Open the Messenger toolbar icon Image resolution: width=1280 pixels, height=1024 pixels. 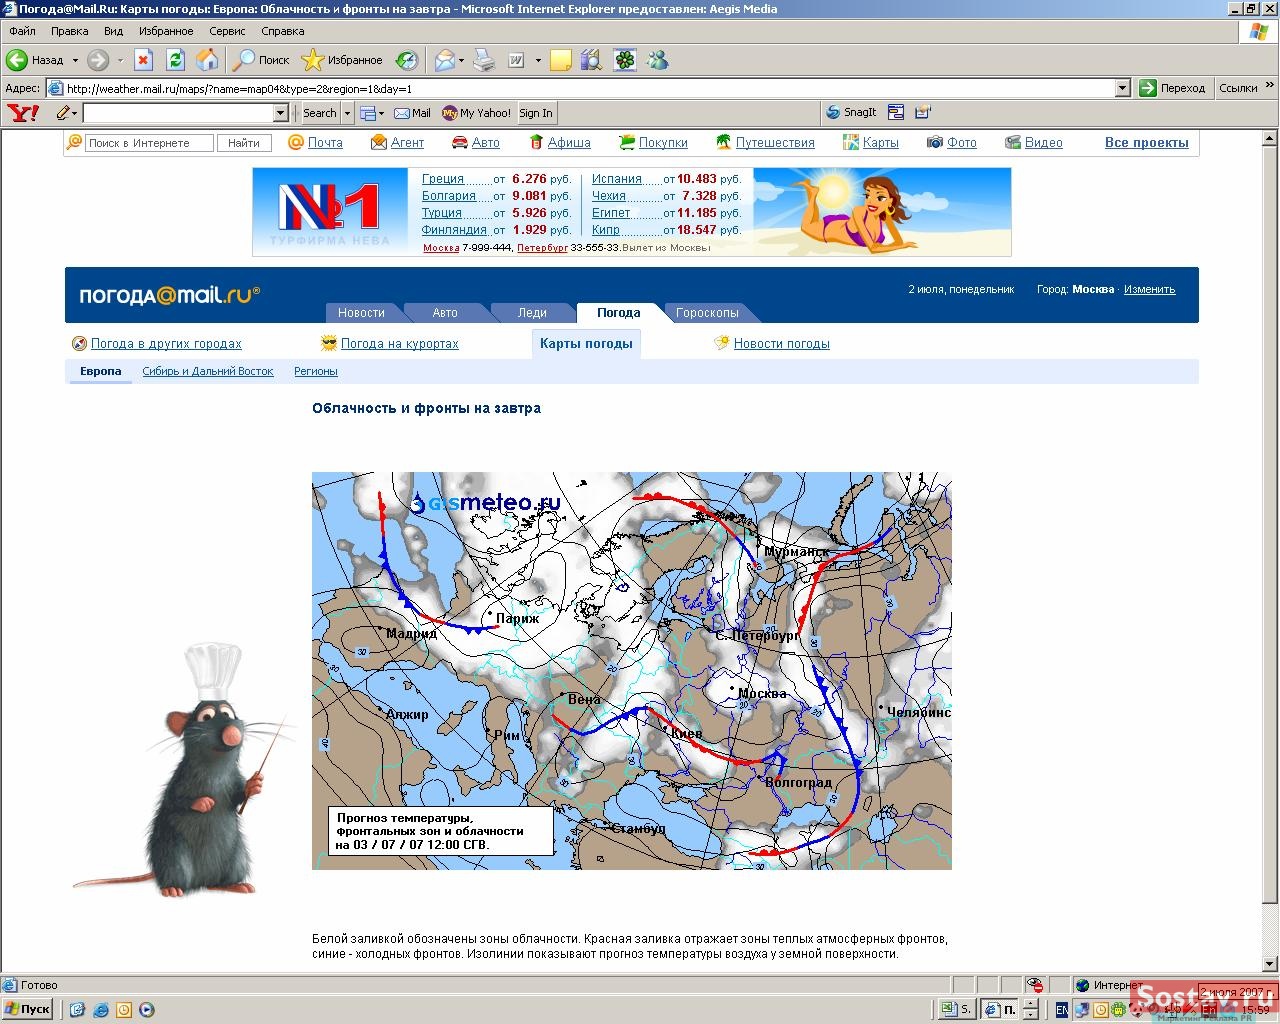pyautogui.click(x=657, y=60)
